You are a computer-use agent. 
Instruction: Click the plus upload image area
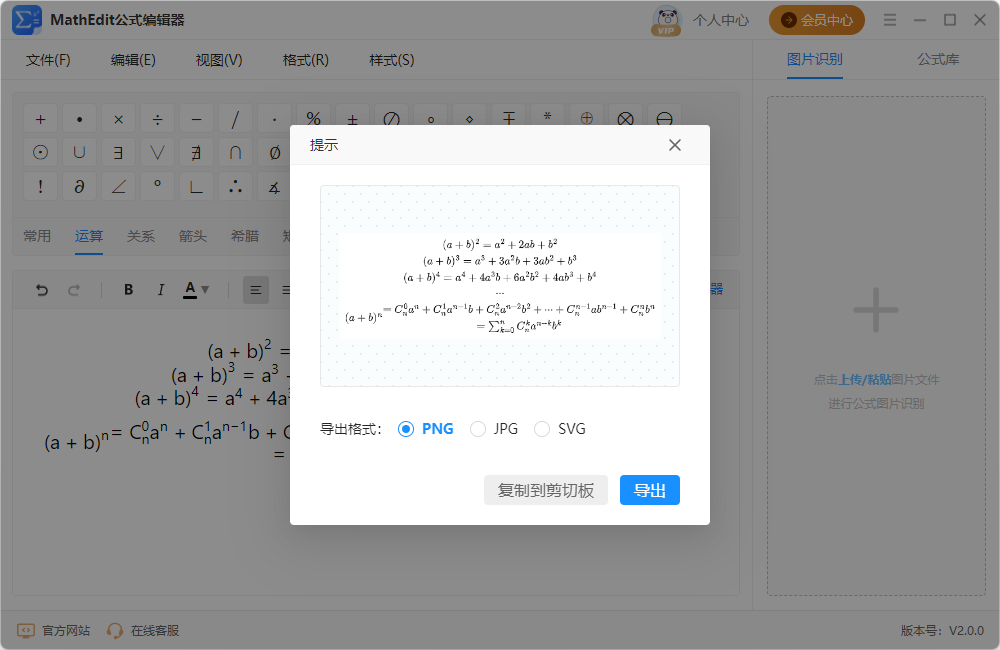(876, 310)
